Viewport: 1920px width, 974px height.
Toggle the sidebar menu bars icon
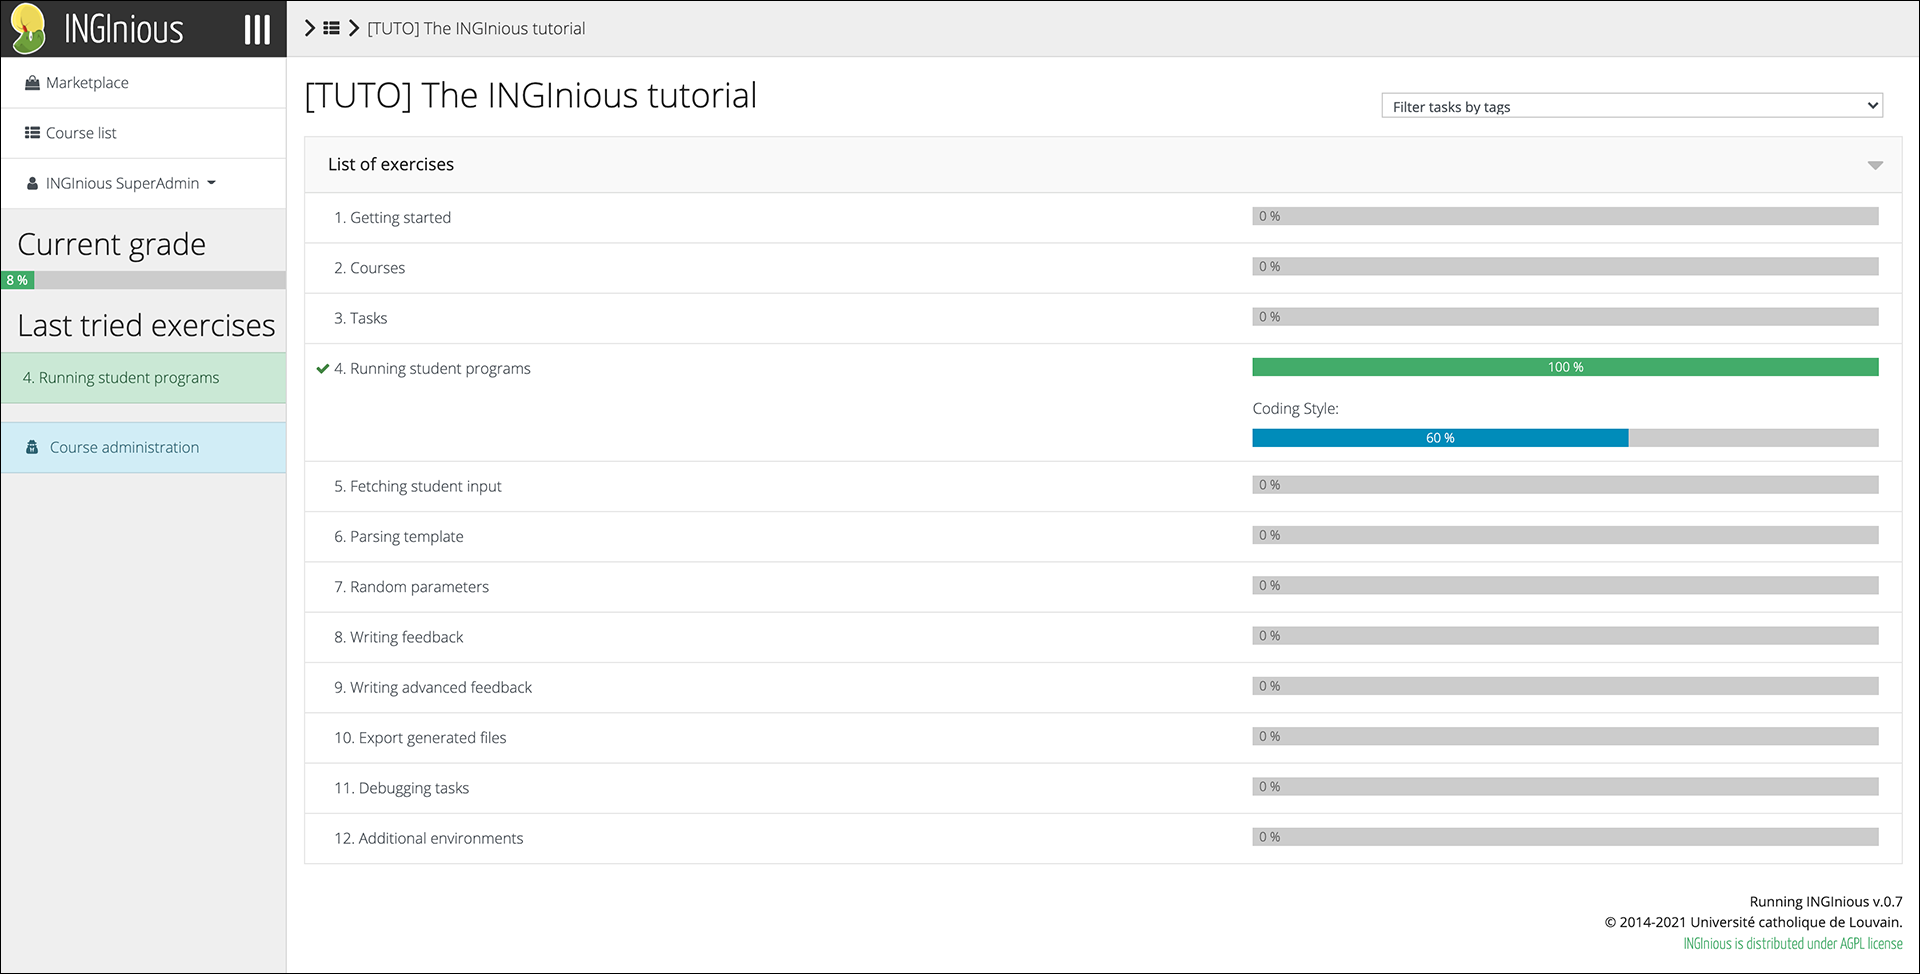pos(257,29)
